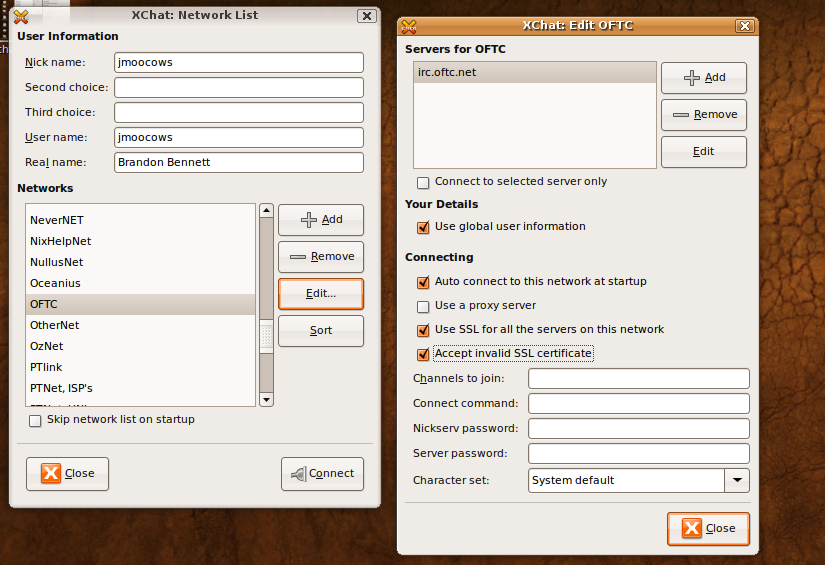825x565 pixels.
Task: Click XChat icon in Edit OFTC title bar
Action: tap(409, 26)
